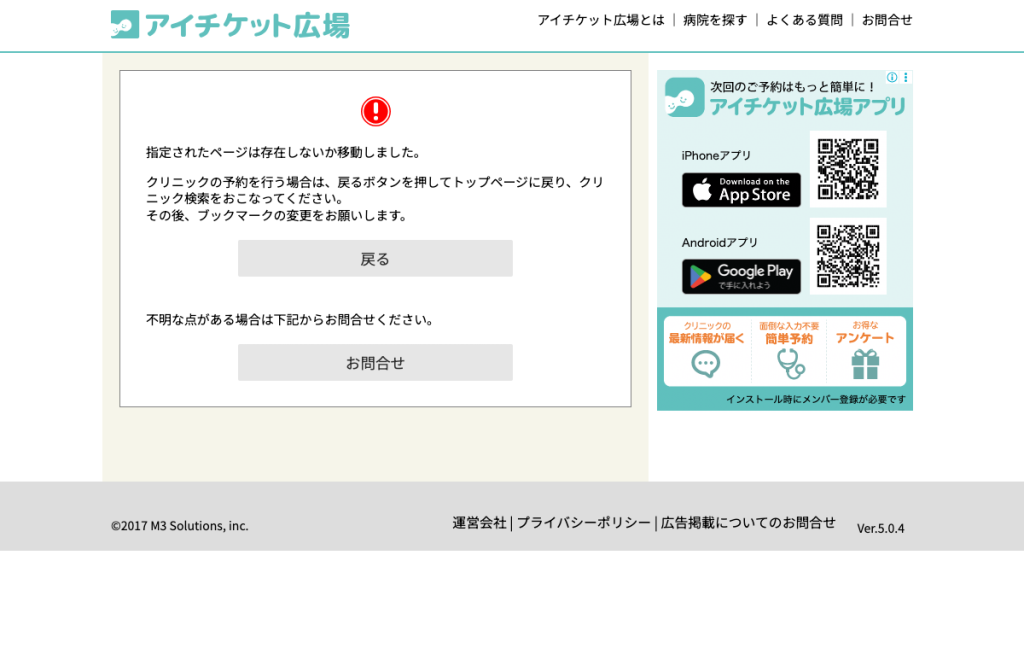
Task: Click the stethoscope 簡単予約 icon
Action: click(x=791, y=364)
